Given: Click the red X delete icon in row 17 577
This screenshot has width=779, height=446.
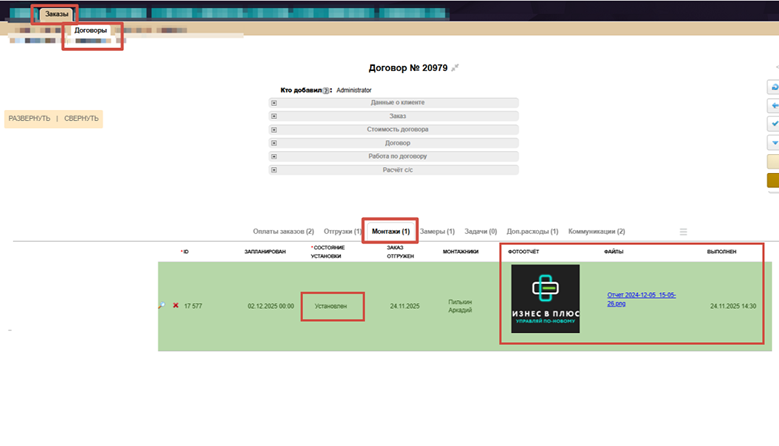Looking at the screenshot, I should 176,305.
